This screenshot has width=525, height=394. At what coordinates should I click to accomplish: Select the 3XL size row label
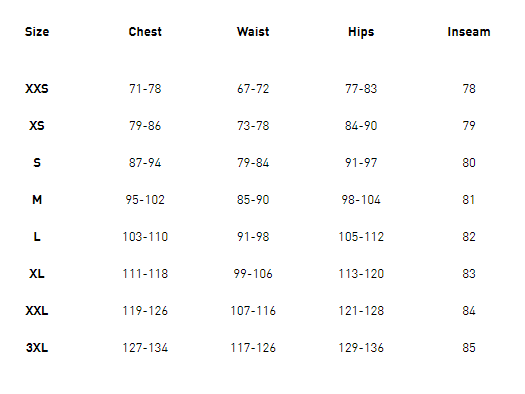[x=37, y=347]
